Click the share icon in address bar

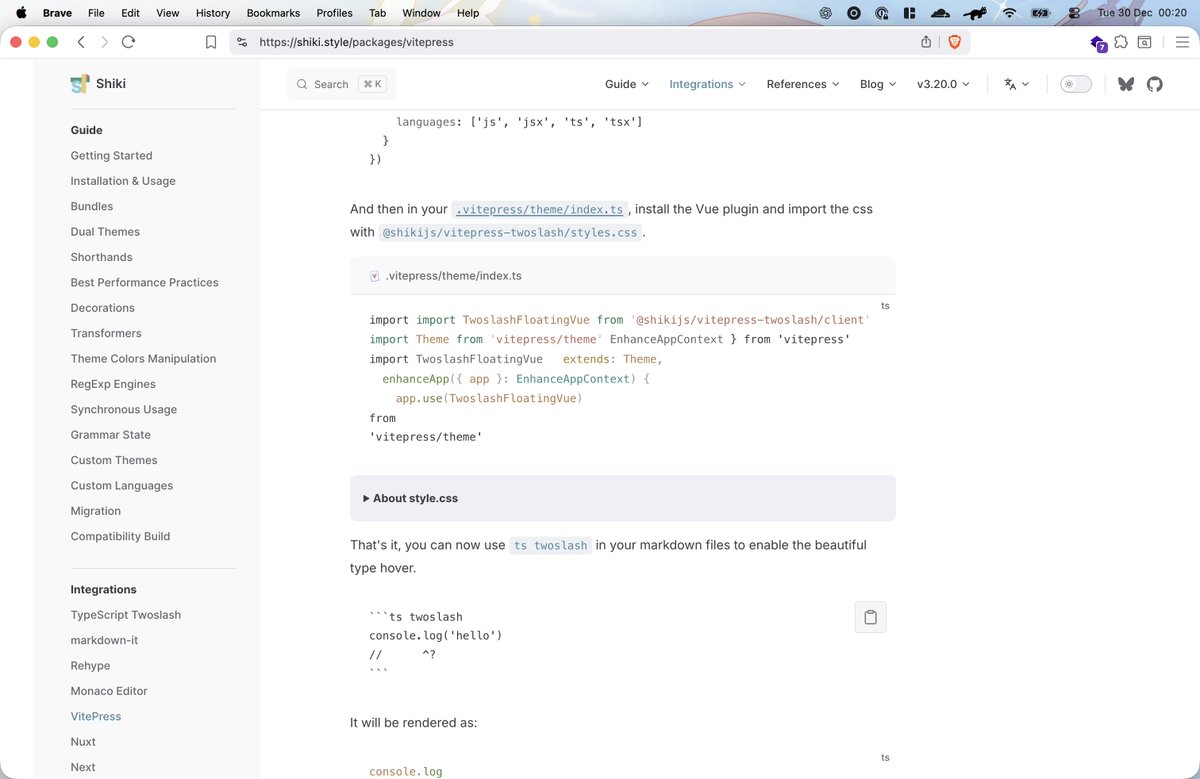[x=926, y=42]
